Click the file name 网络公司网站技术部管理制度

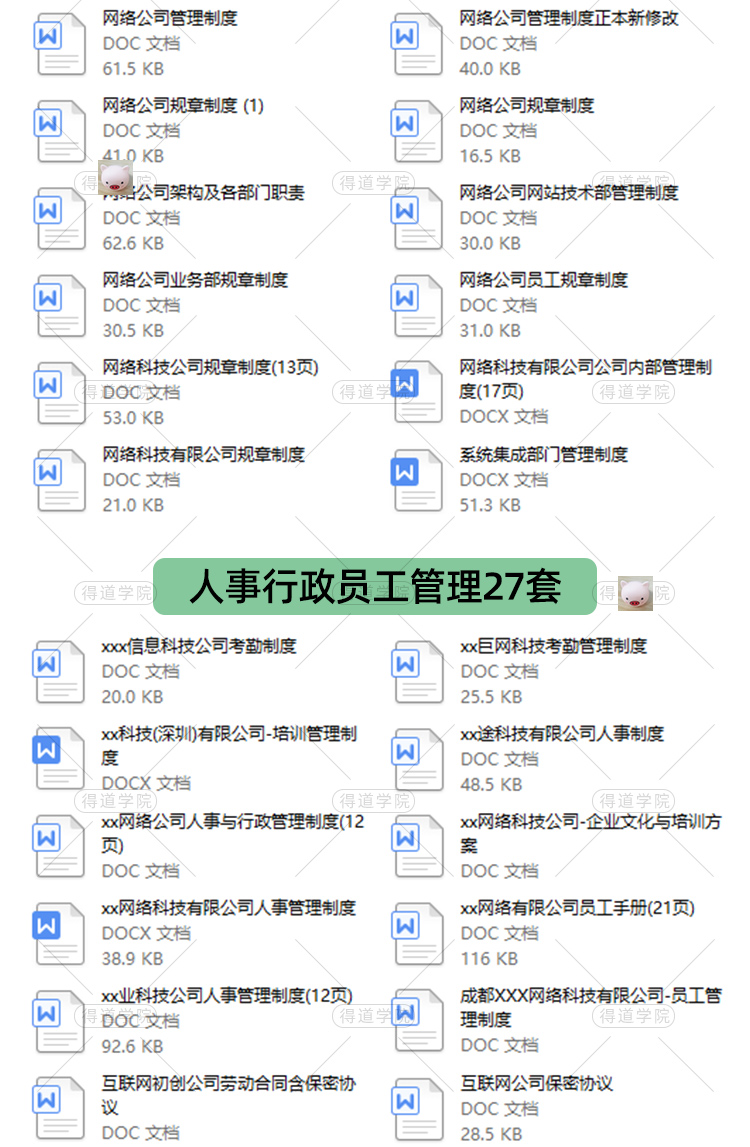tap(569, 192)
